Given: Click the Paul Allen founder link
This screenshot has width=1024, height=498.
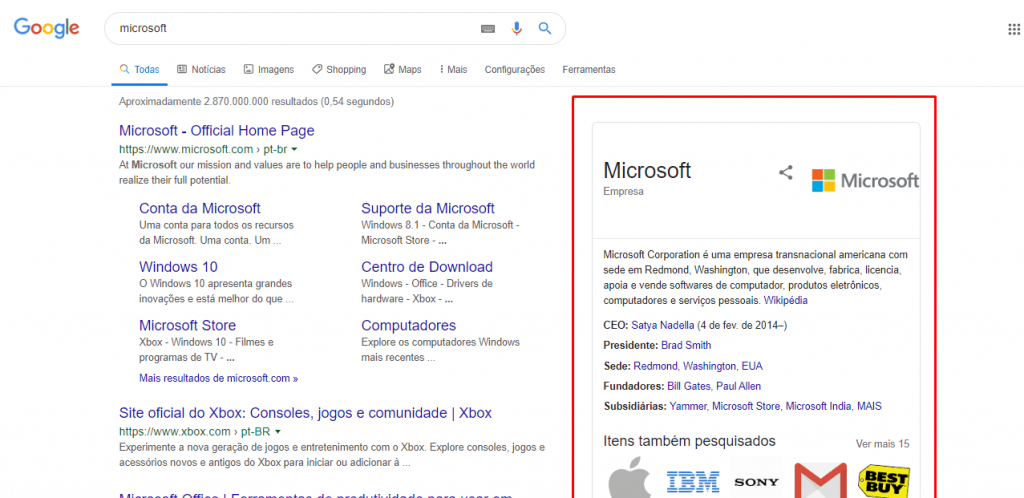Looking at the screenshot, I should pyautogui.click(x=739, y=386).
